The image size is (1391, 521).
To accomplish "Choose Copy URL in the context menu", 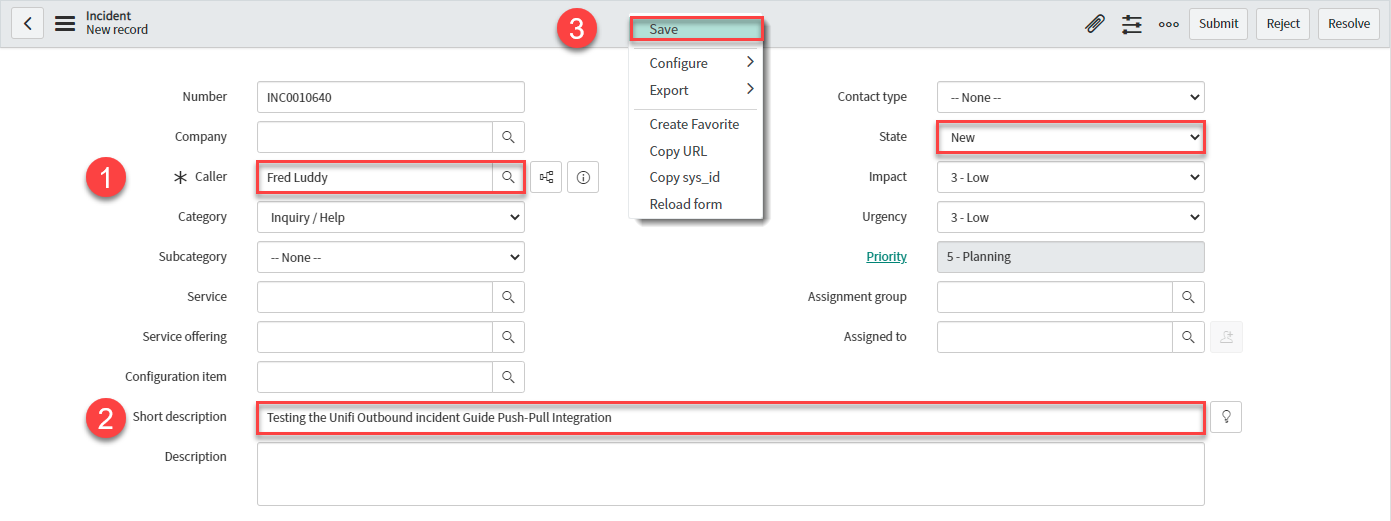I will tap(680, 151).
